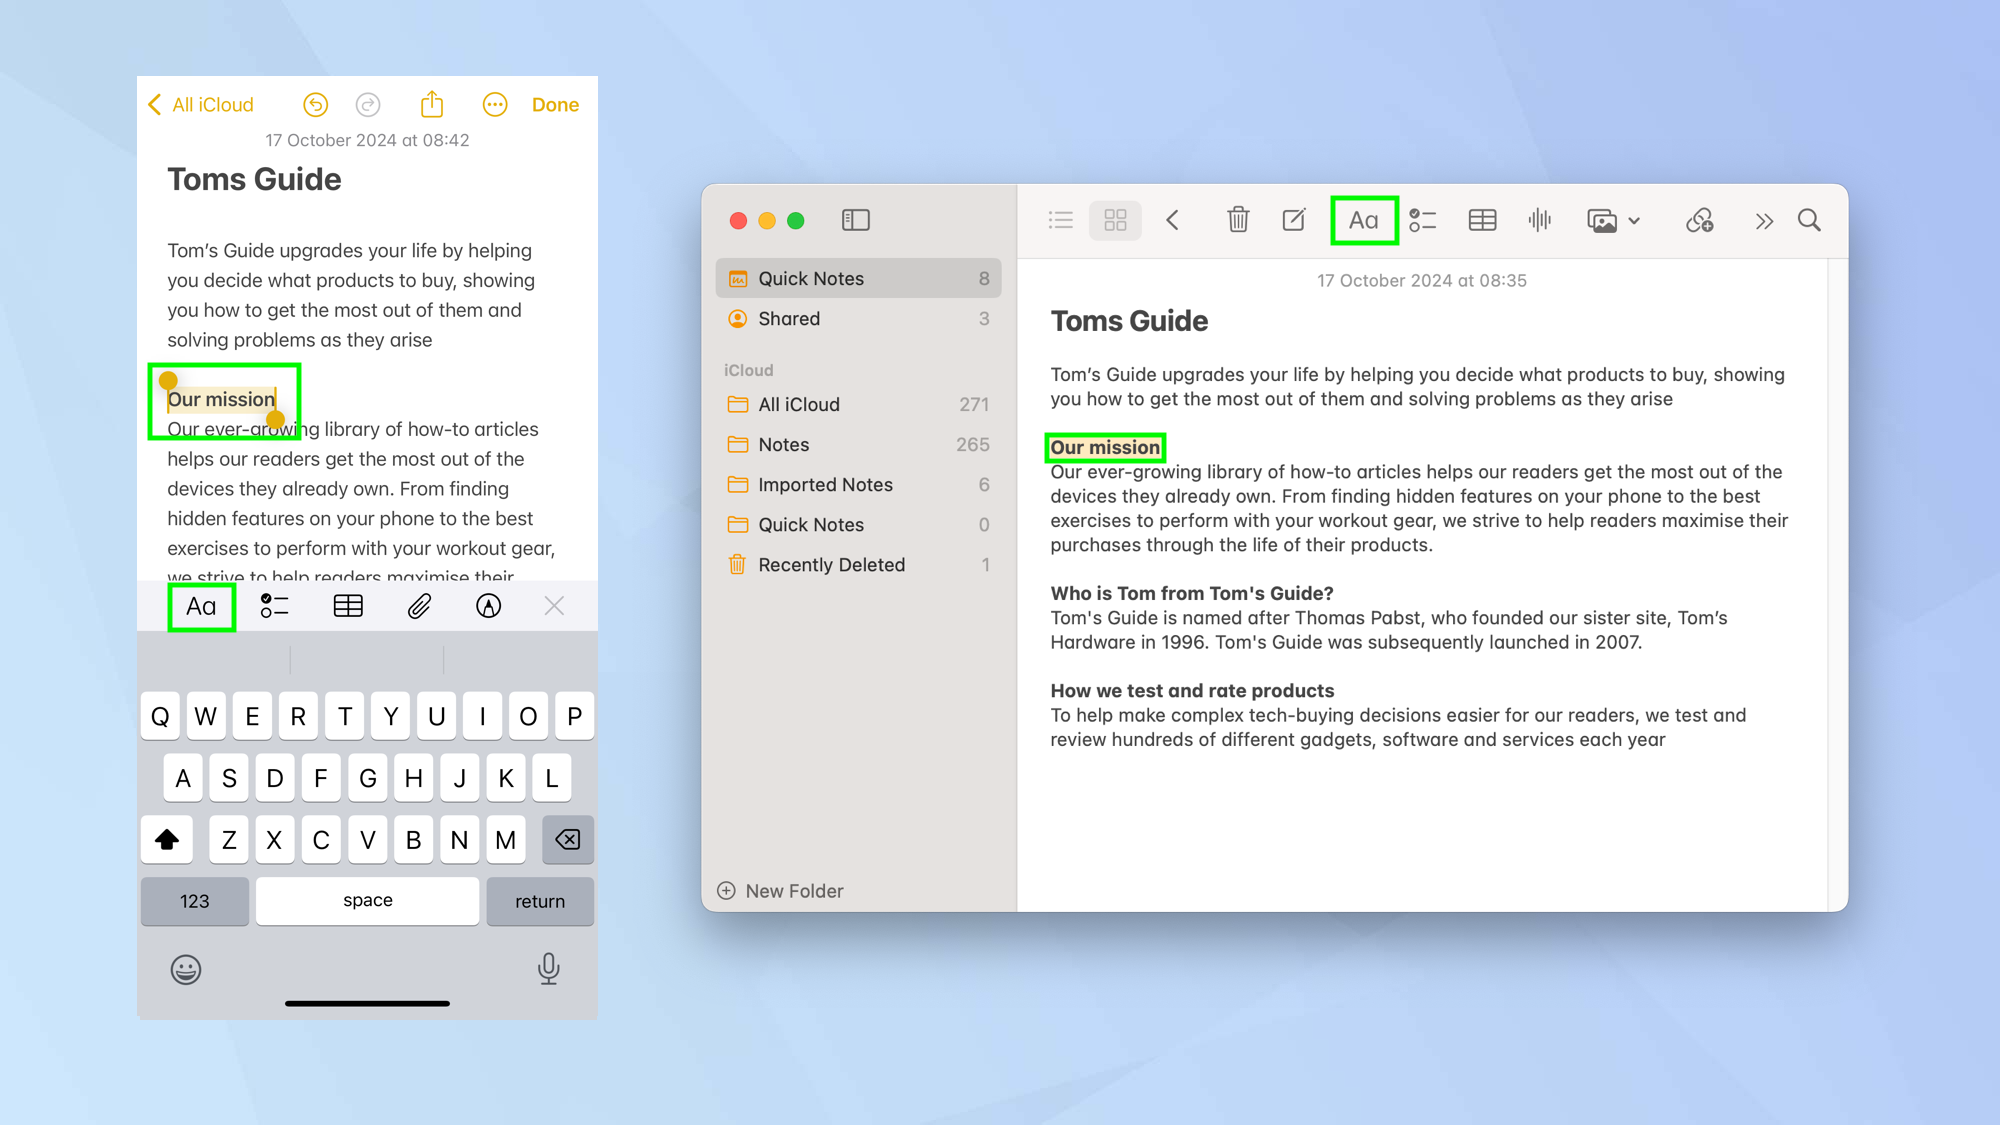
Task: Select the attachment paperclip icon
Action: (x=419, y=606)
